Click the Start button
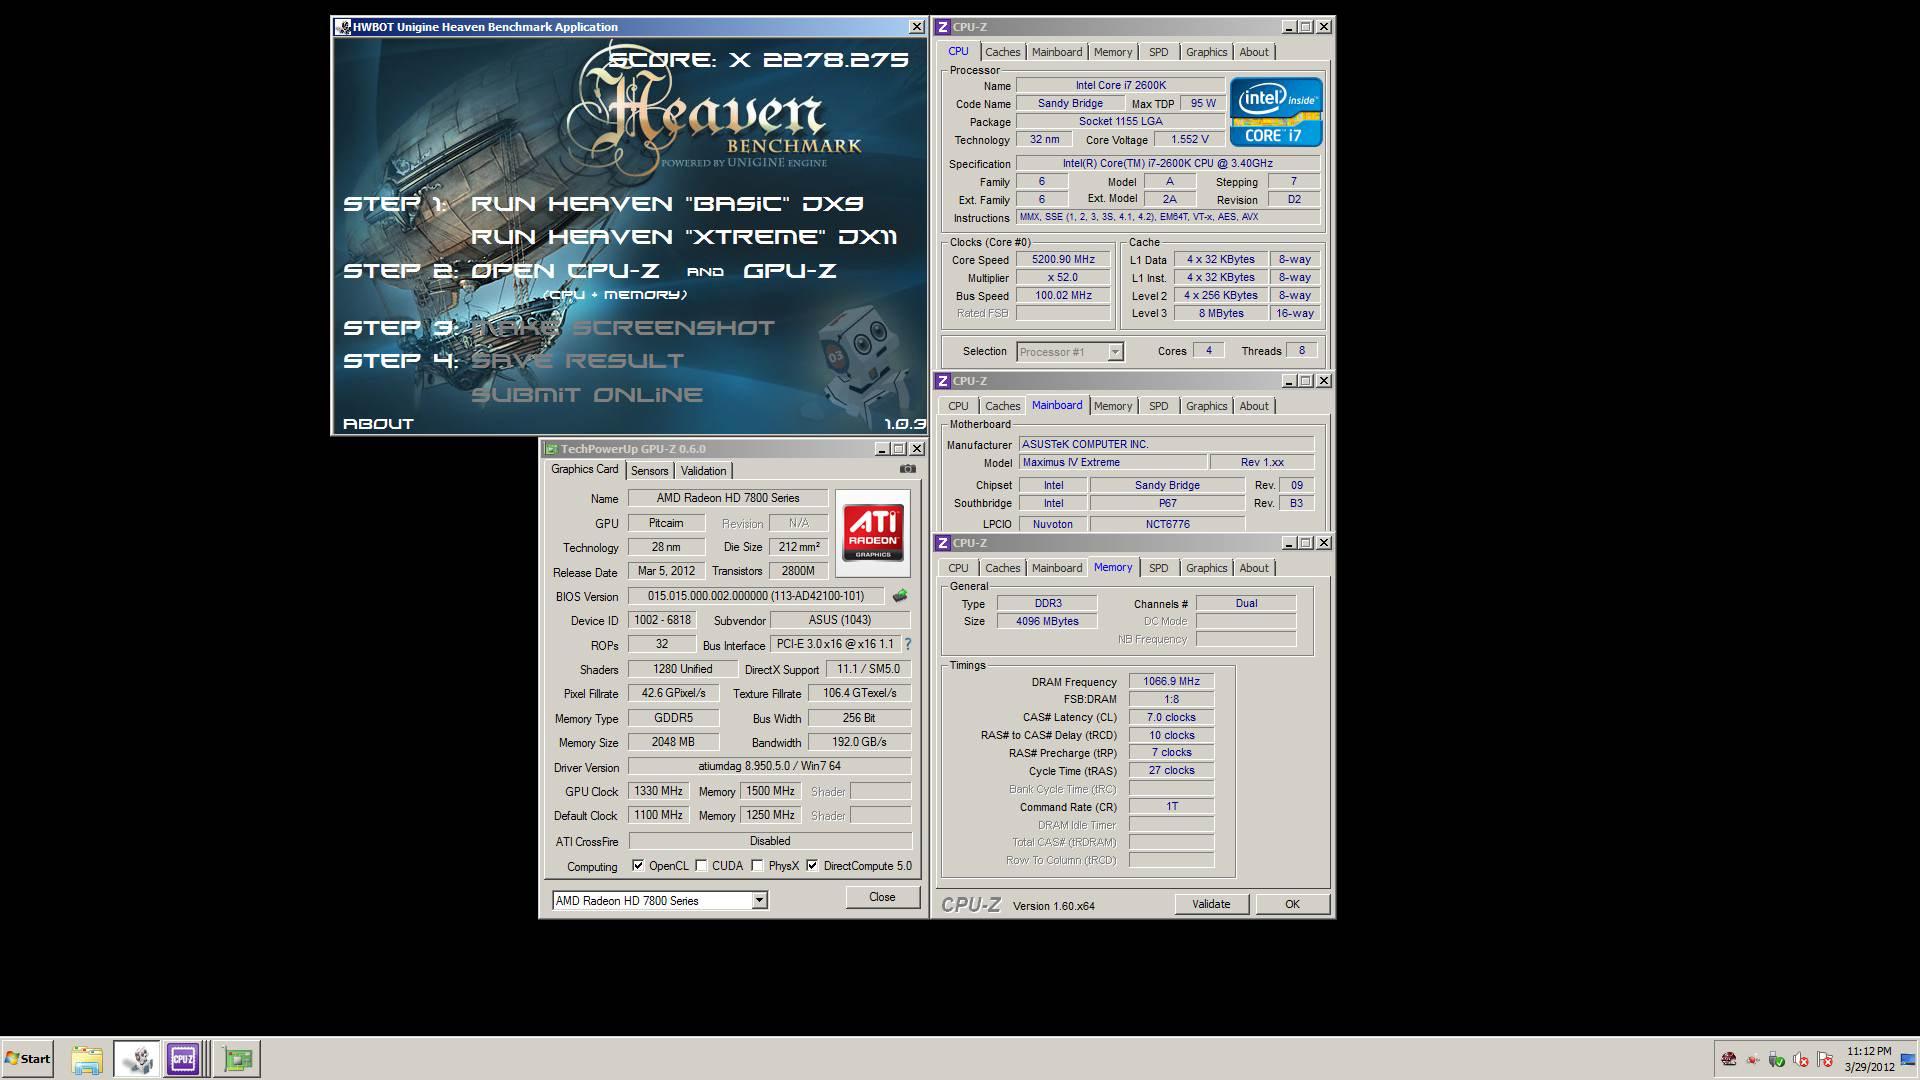This screenshot has height=1080, width=1920. [28, 1059]
